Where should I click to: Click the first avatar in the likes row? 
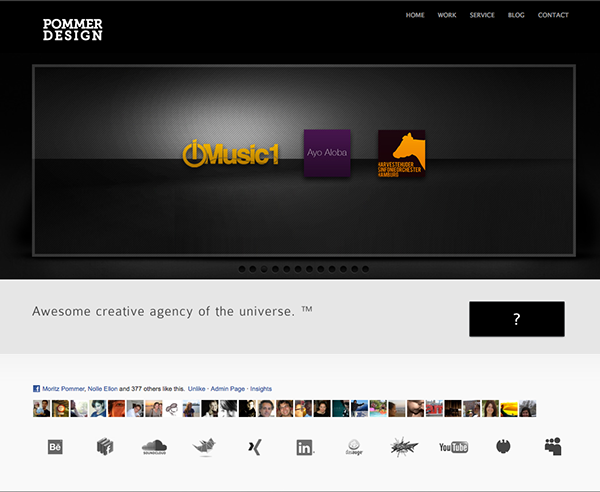coord(41,409)
